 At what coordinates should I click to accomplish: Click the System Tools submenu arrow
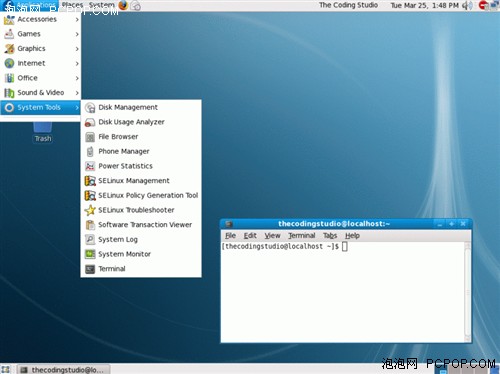coord(77,108)
